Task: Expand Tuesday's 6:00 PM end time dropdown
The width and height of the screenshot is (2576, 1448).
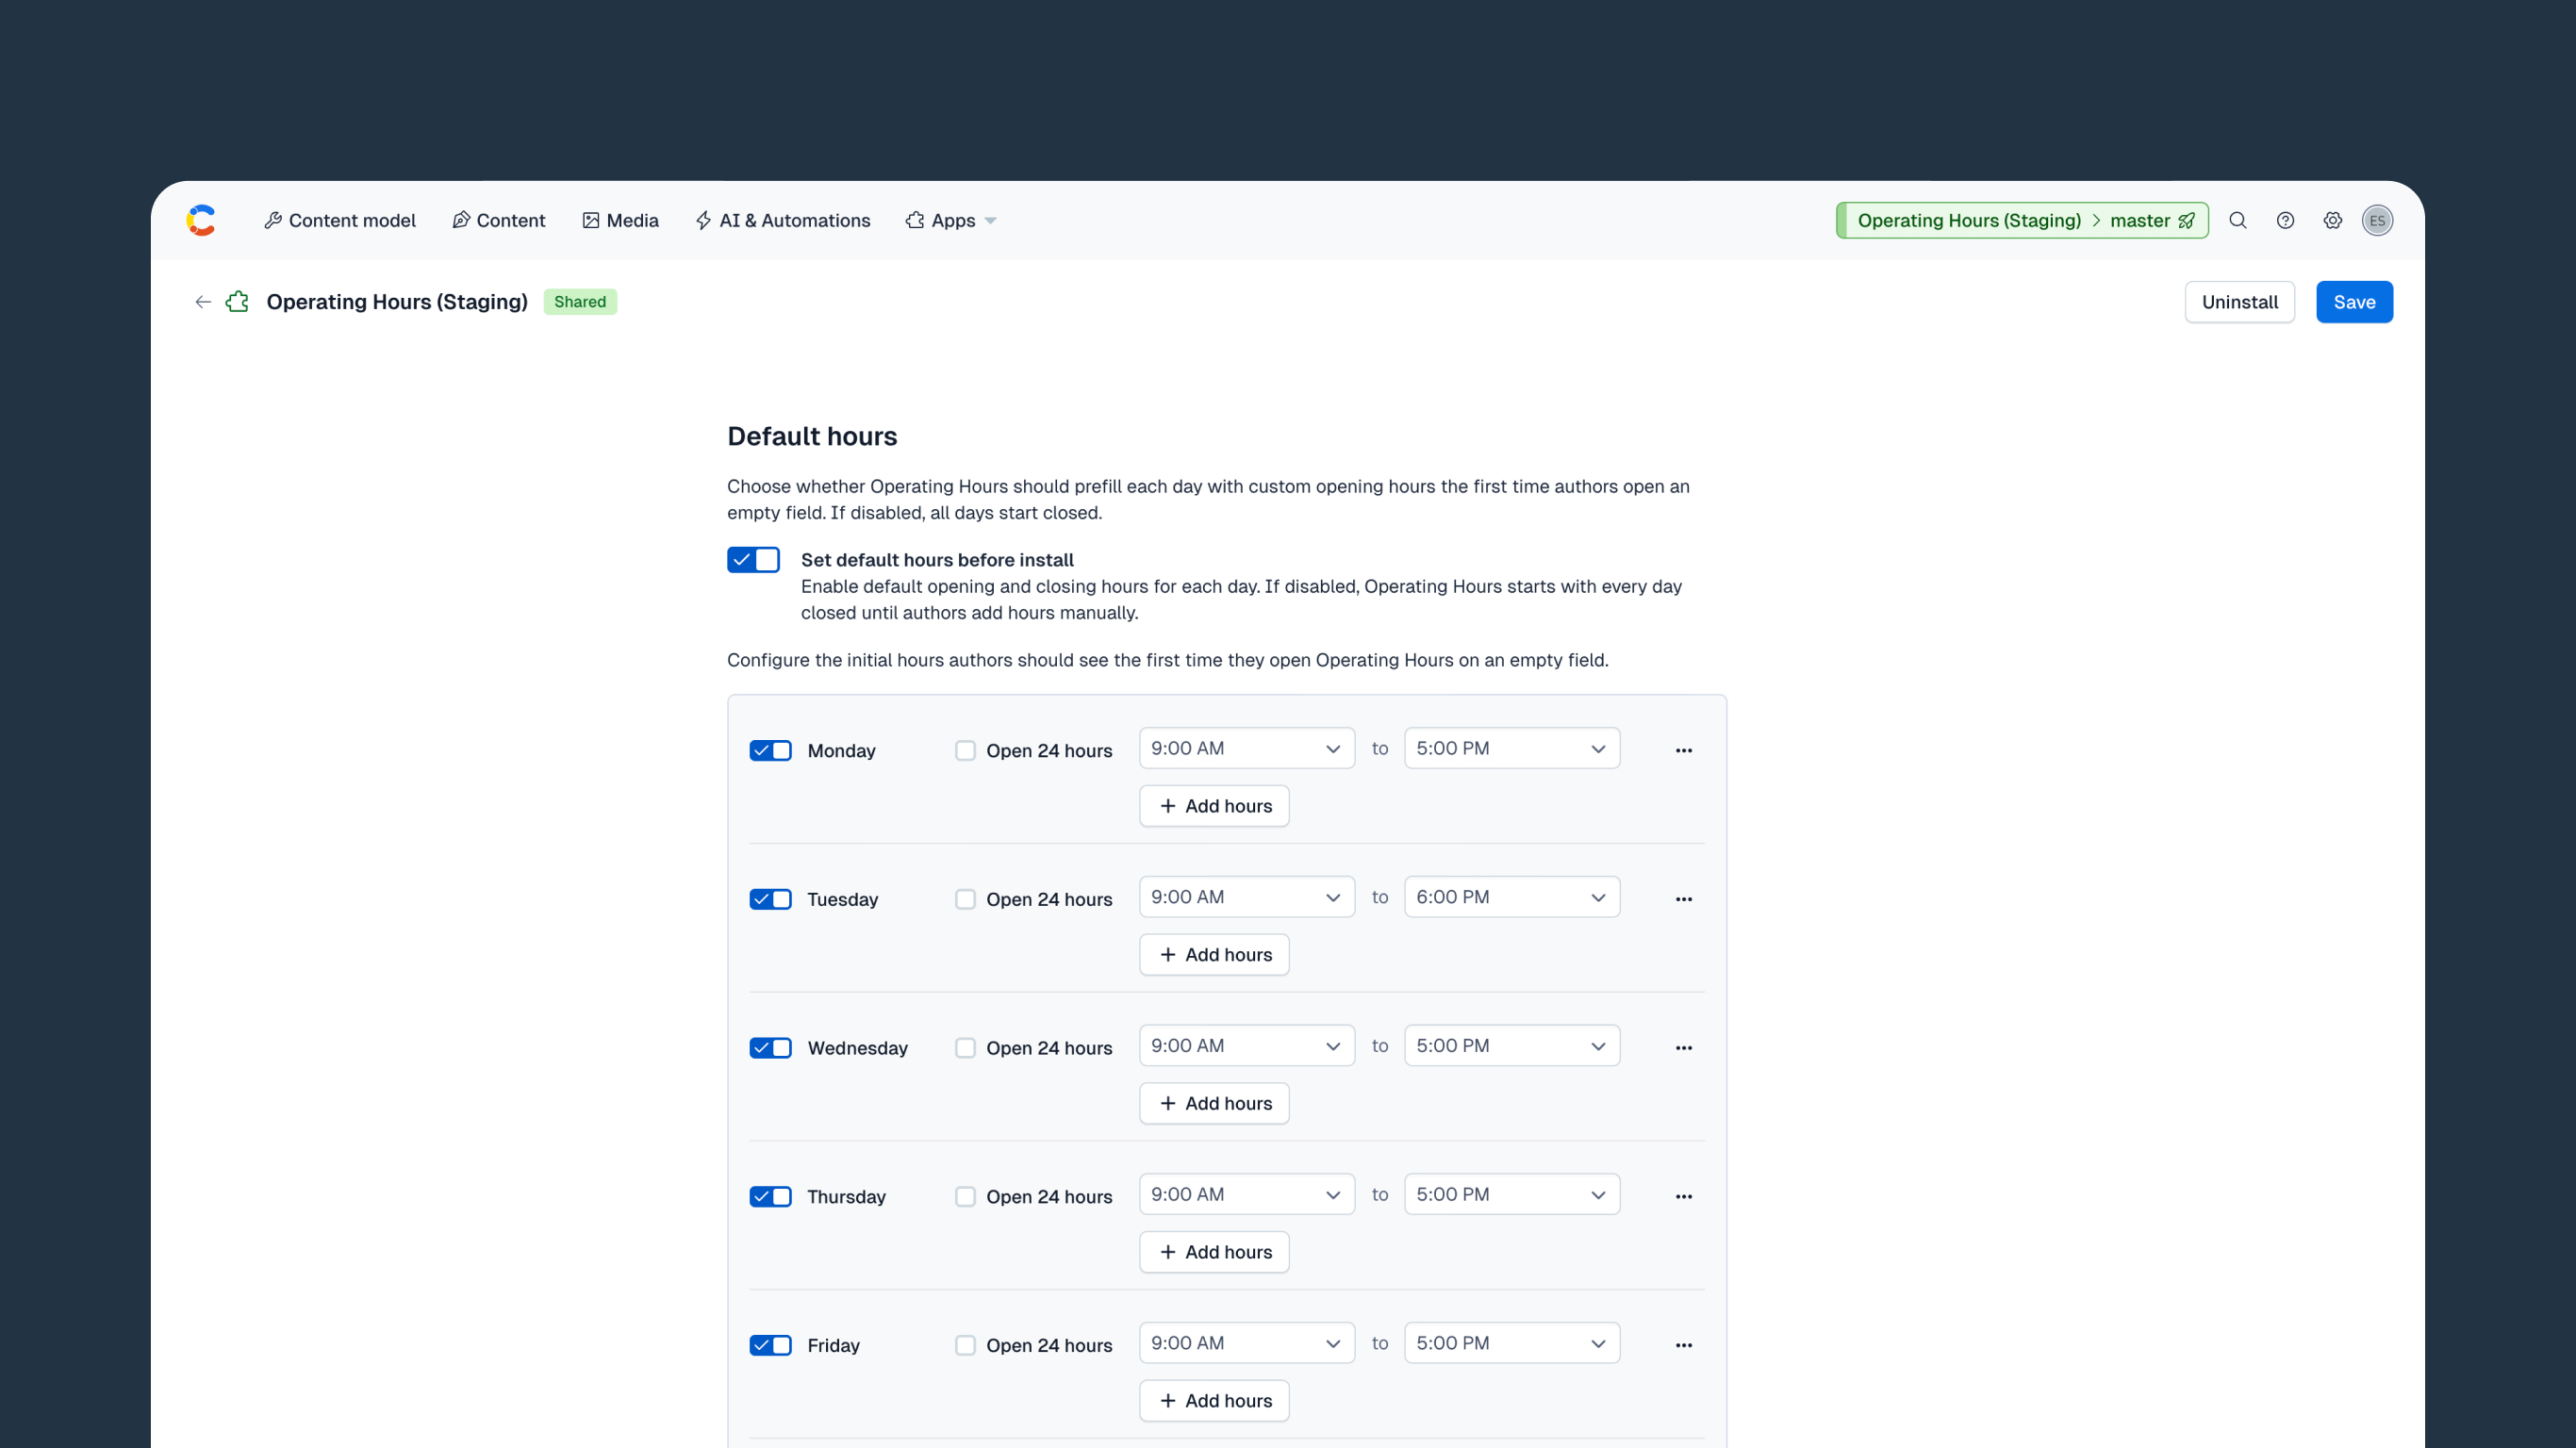Action: (1511, 897)
